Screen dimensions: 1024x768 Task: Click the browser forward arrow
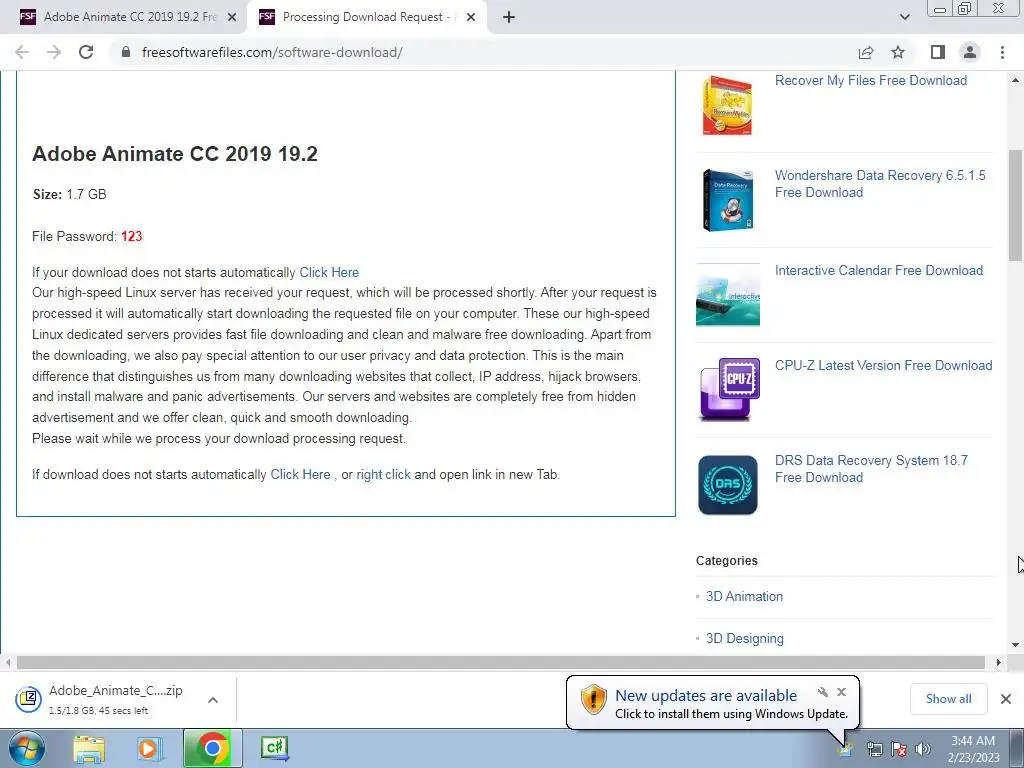(x=54, y=52)
